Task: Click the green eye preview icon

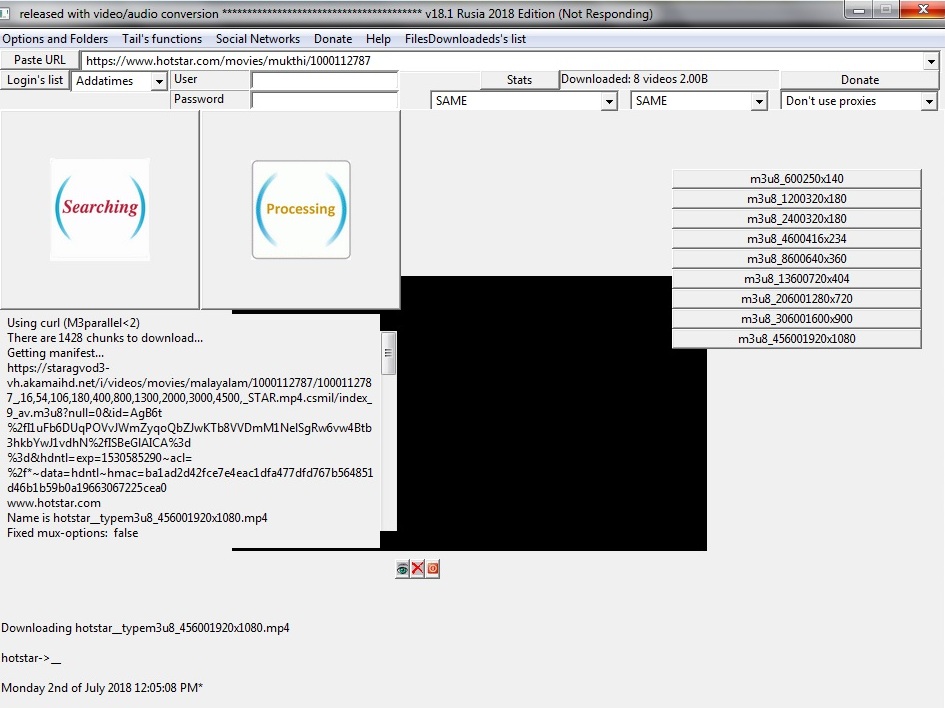Action: [402, 569]
